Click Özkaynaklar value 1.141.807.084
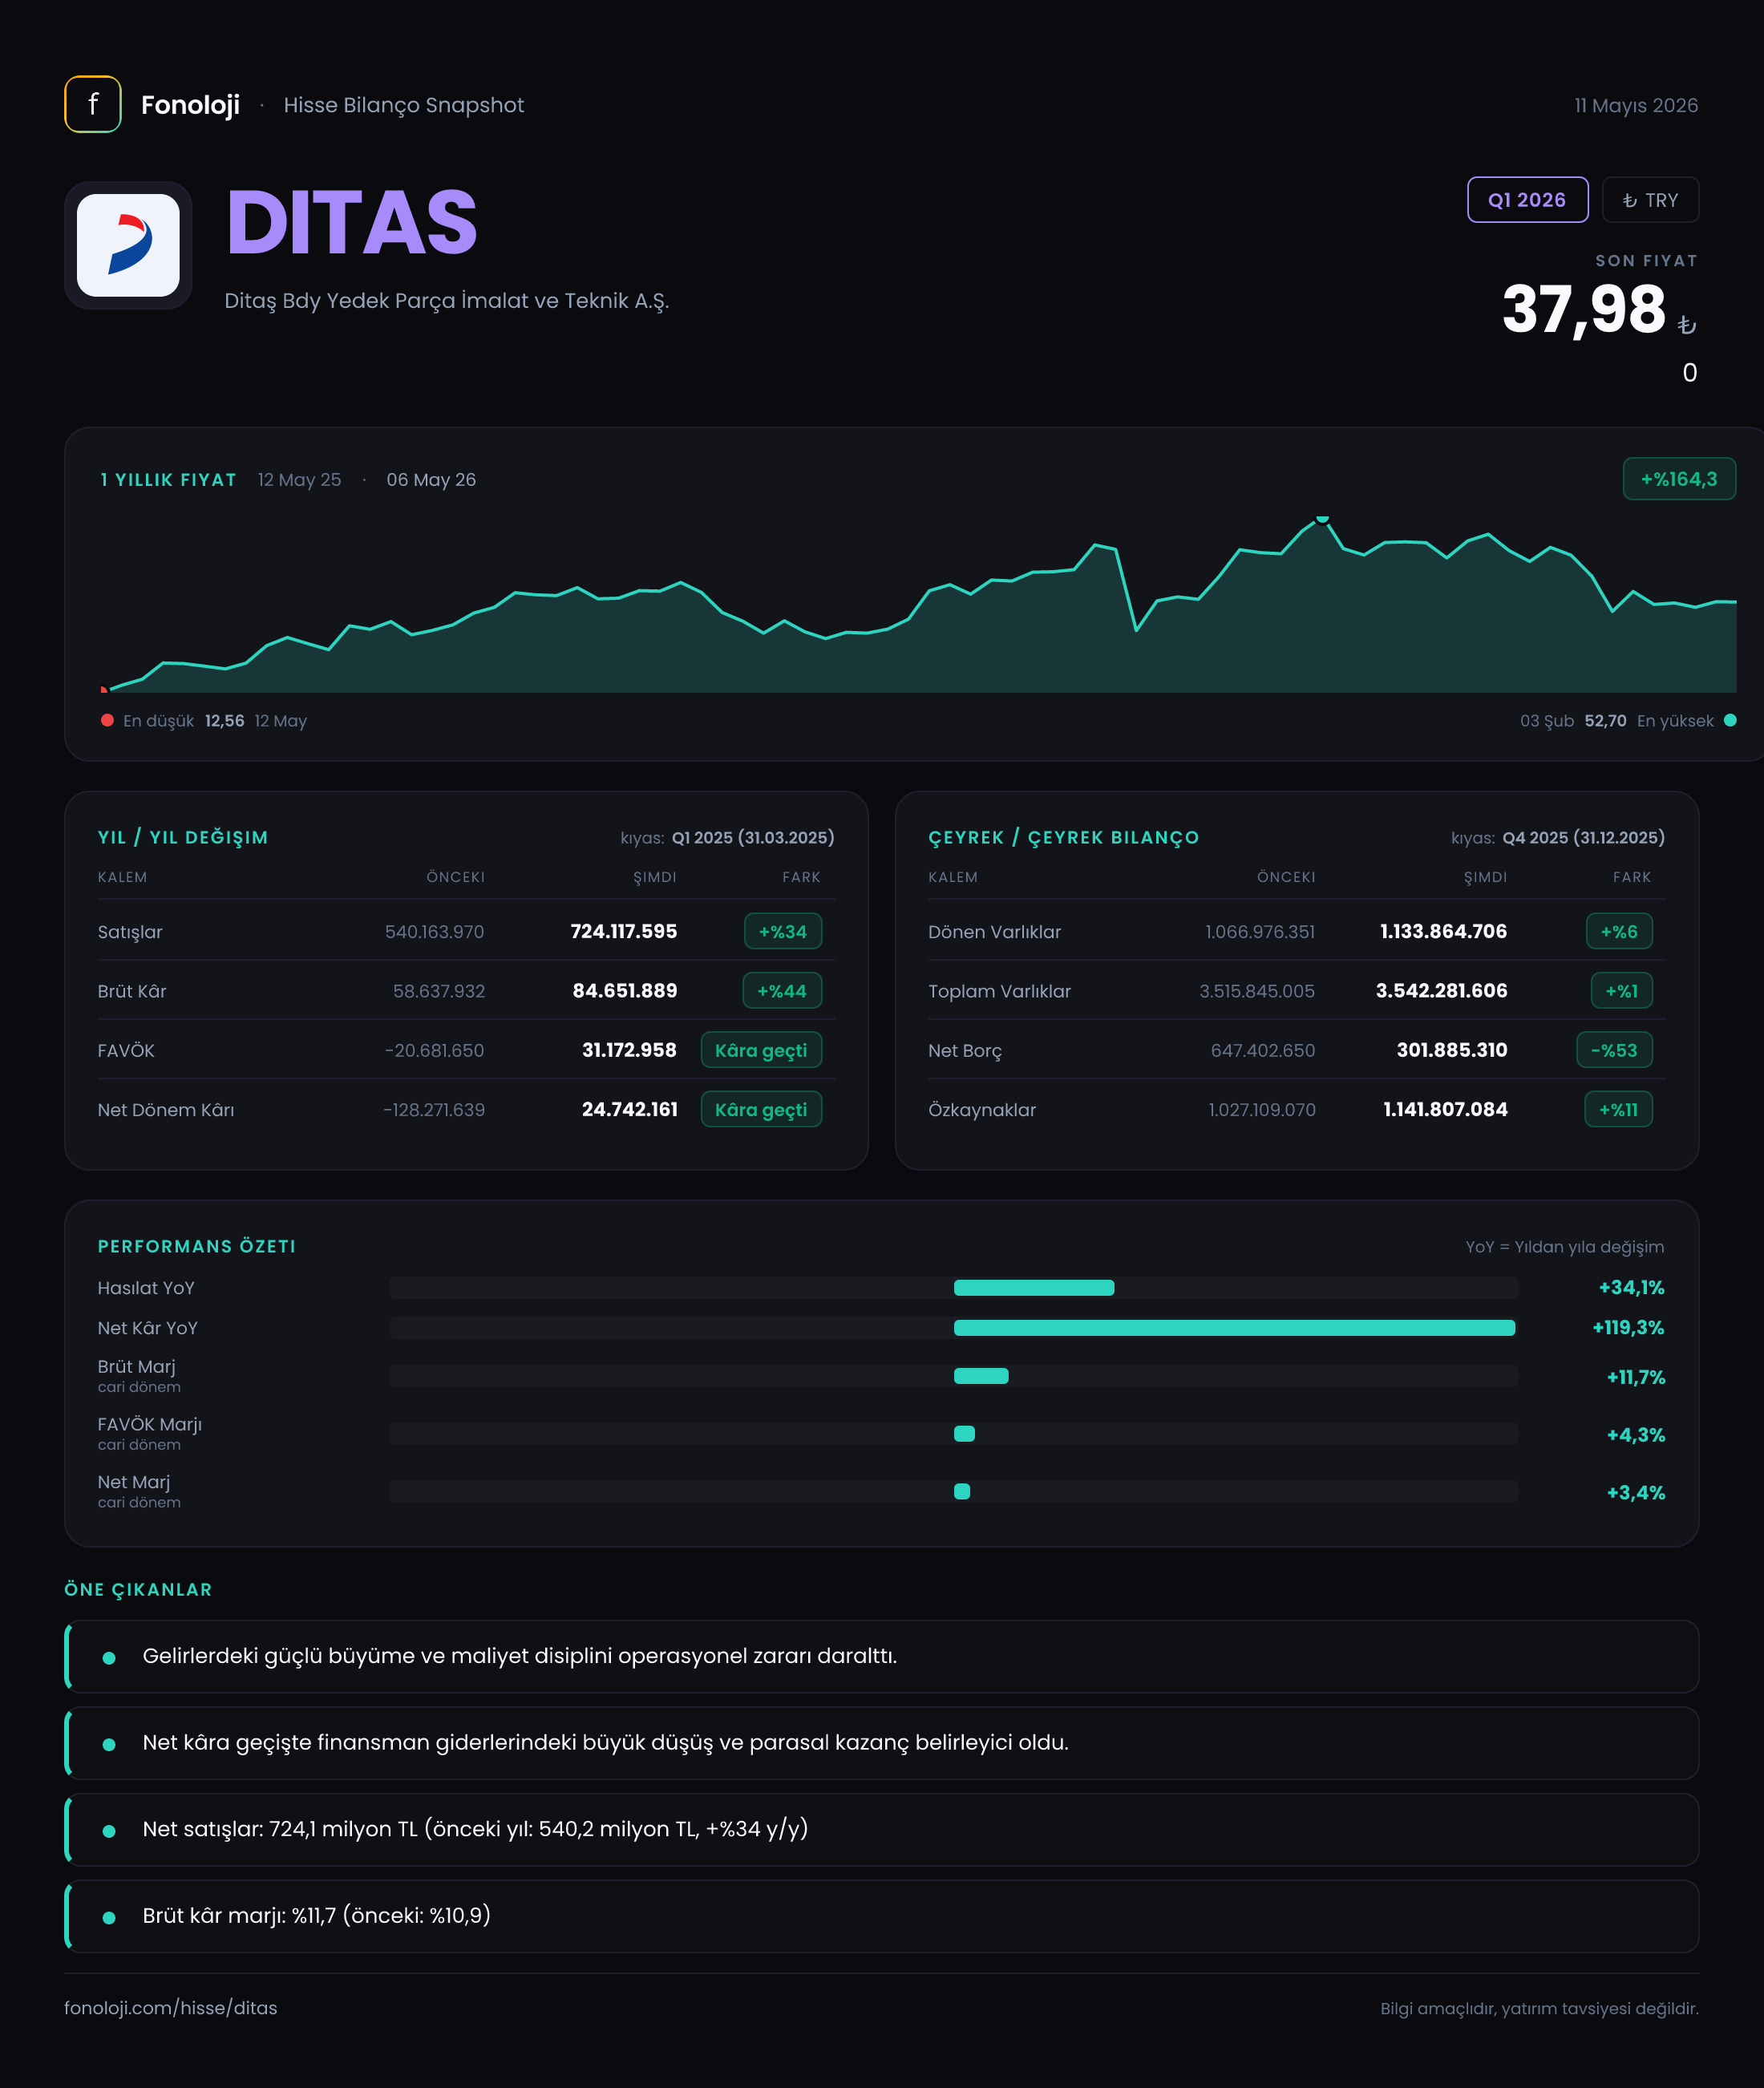 (1445, 1109)
